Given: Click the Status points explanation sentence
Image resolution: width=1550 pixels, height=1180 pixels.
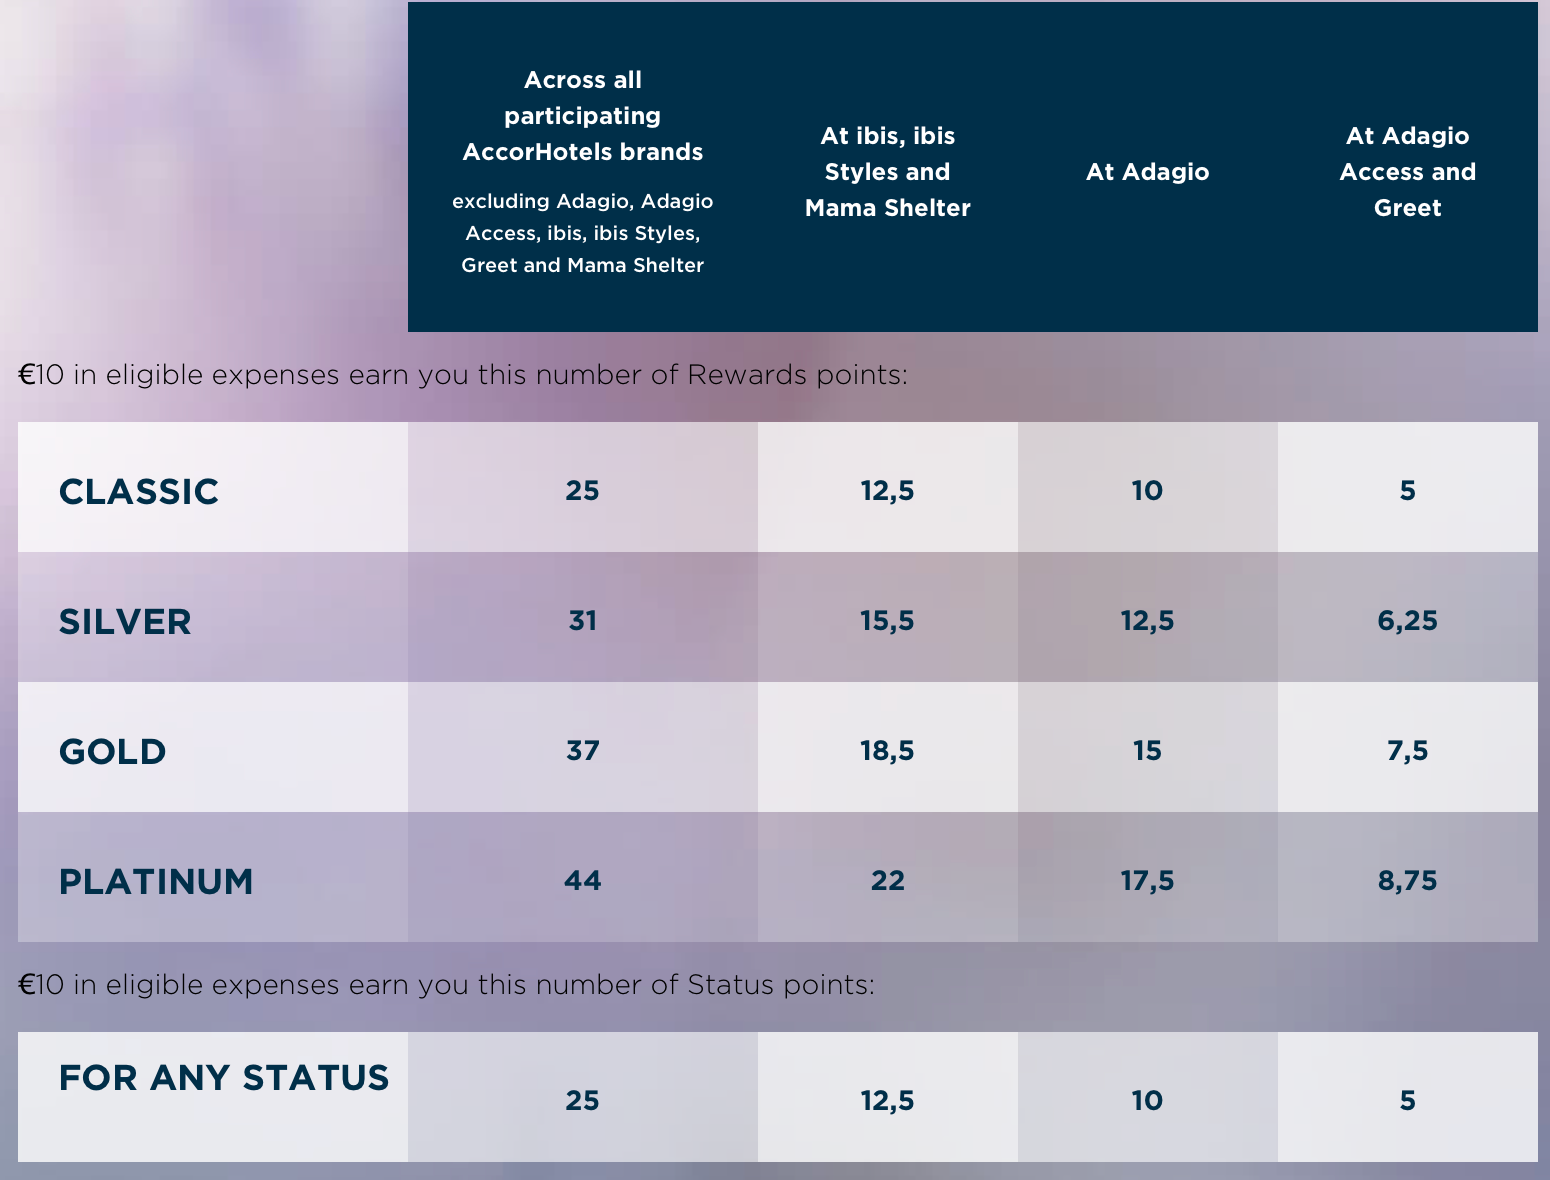Looking at the screenshot, I should tap(447, 985).
